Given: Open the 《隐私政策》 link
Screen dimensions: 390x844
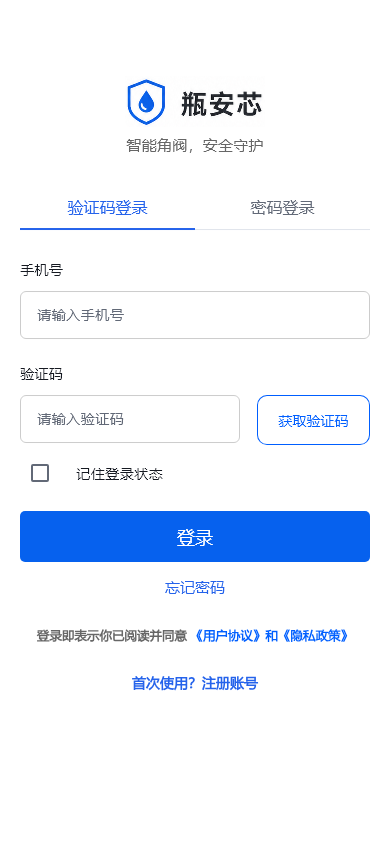Looking at the screenshot, I should click(x=314, y=636).
